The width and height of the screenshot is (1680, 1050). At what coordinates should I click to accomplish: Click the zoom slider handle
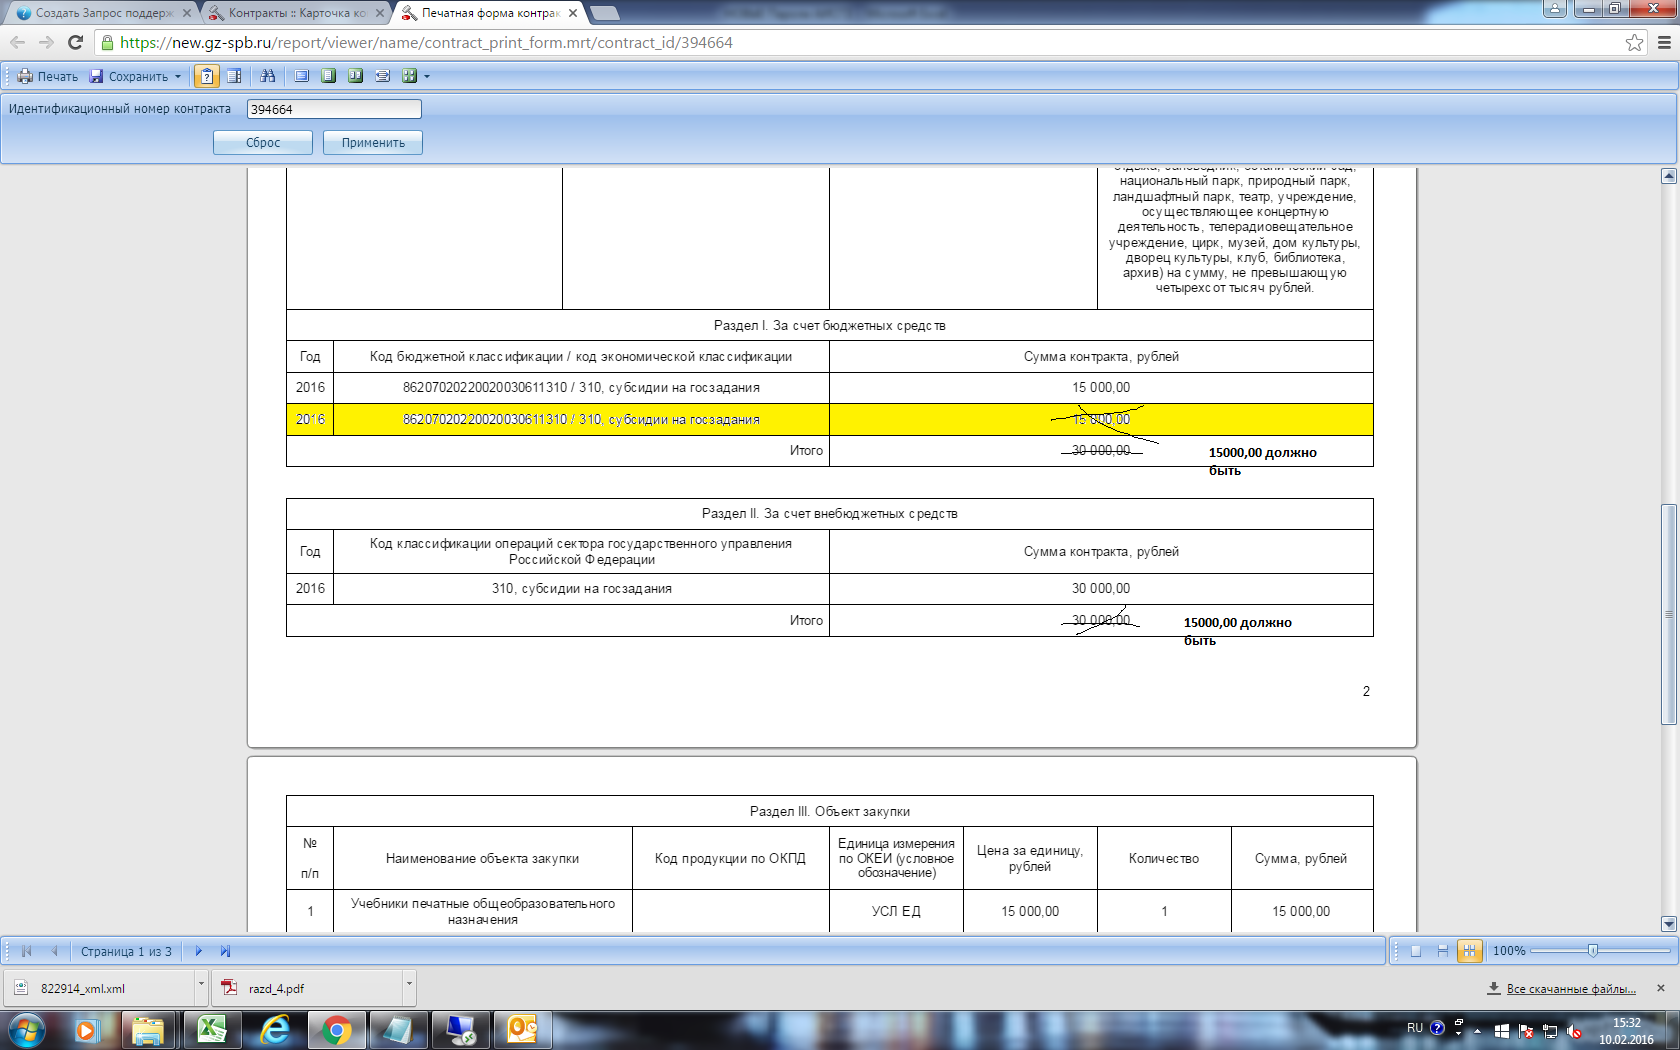tap(1592, 951)
